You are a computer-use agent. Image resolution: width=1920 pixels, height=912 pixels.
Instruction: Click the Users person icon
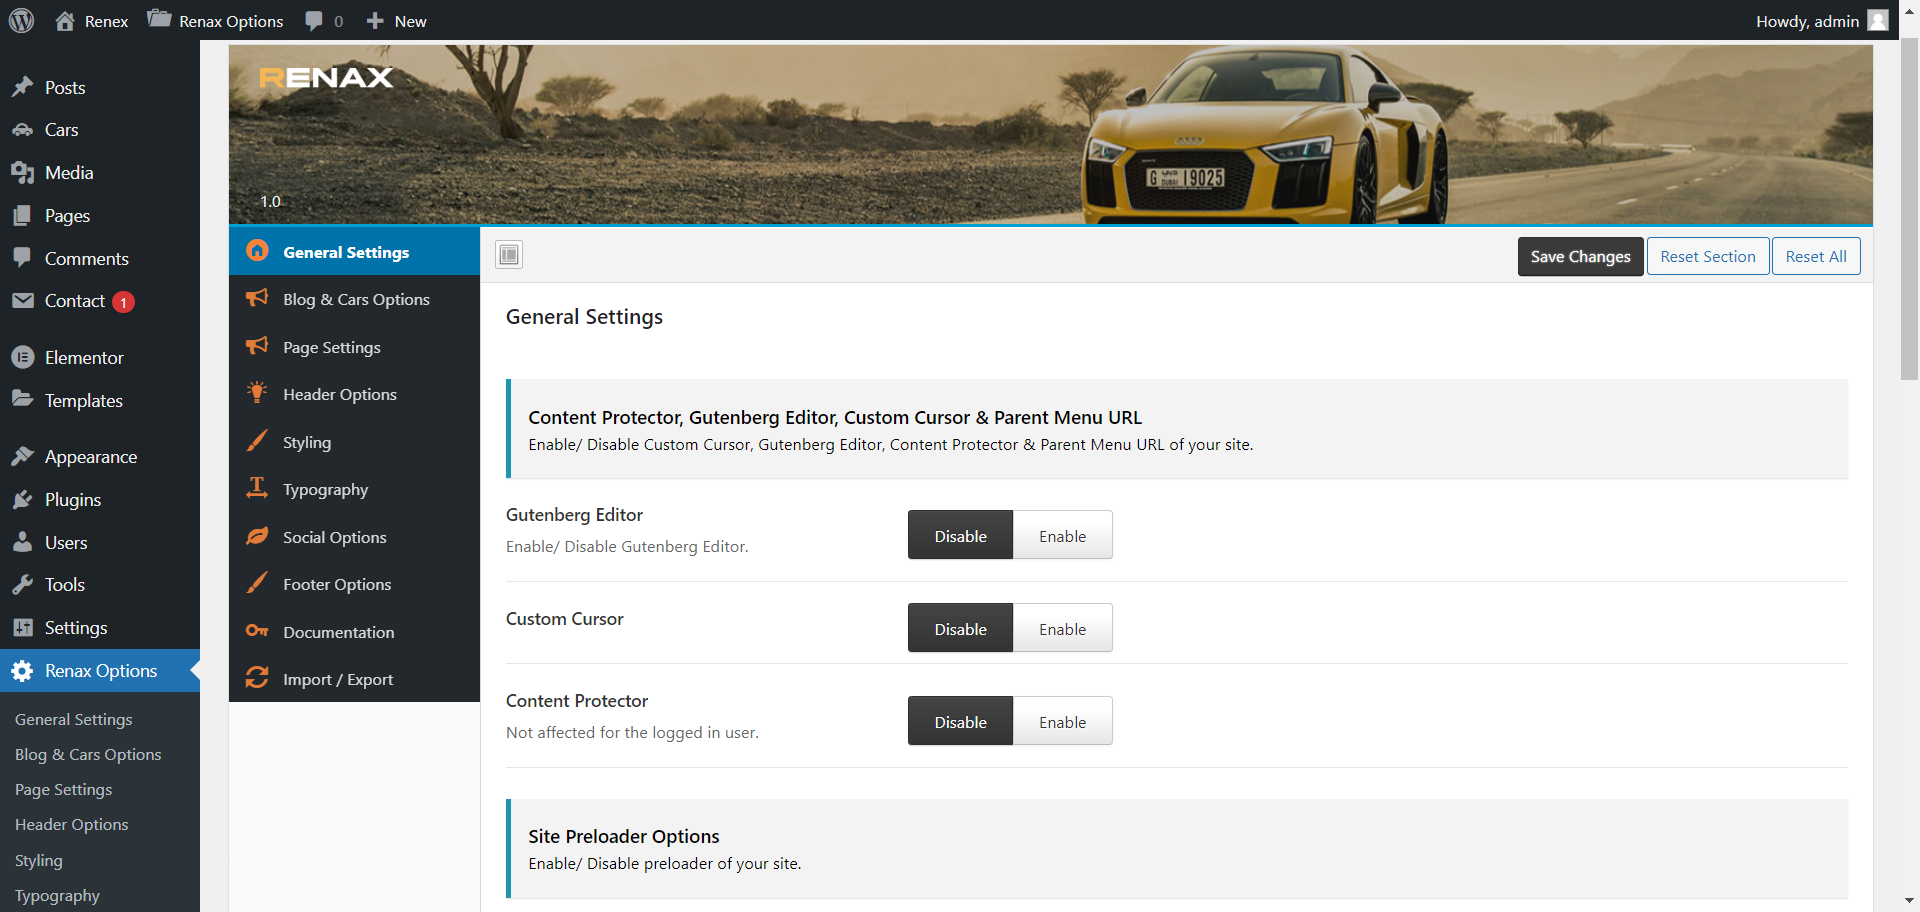23,542
